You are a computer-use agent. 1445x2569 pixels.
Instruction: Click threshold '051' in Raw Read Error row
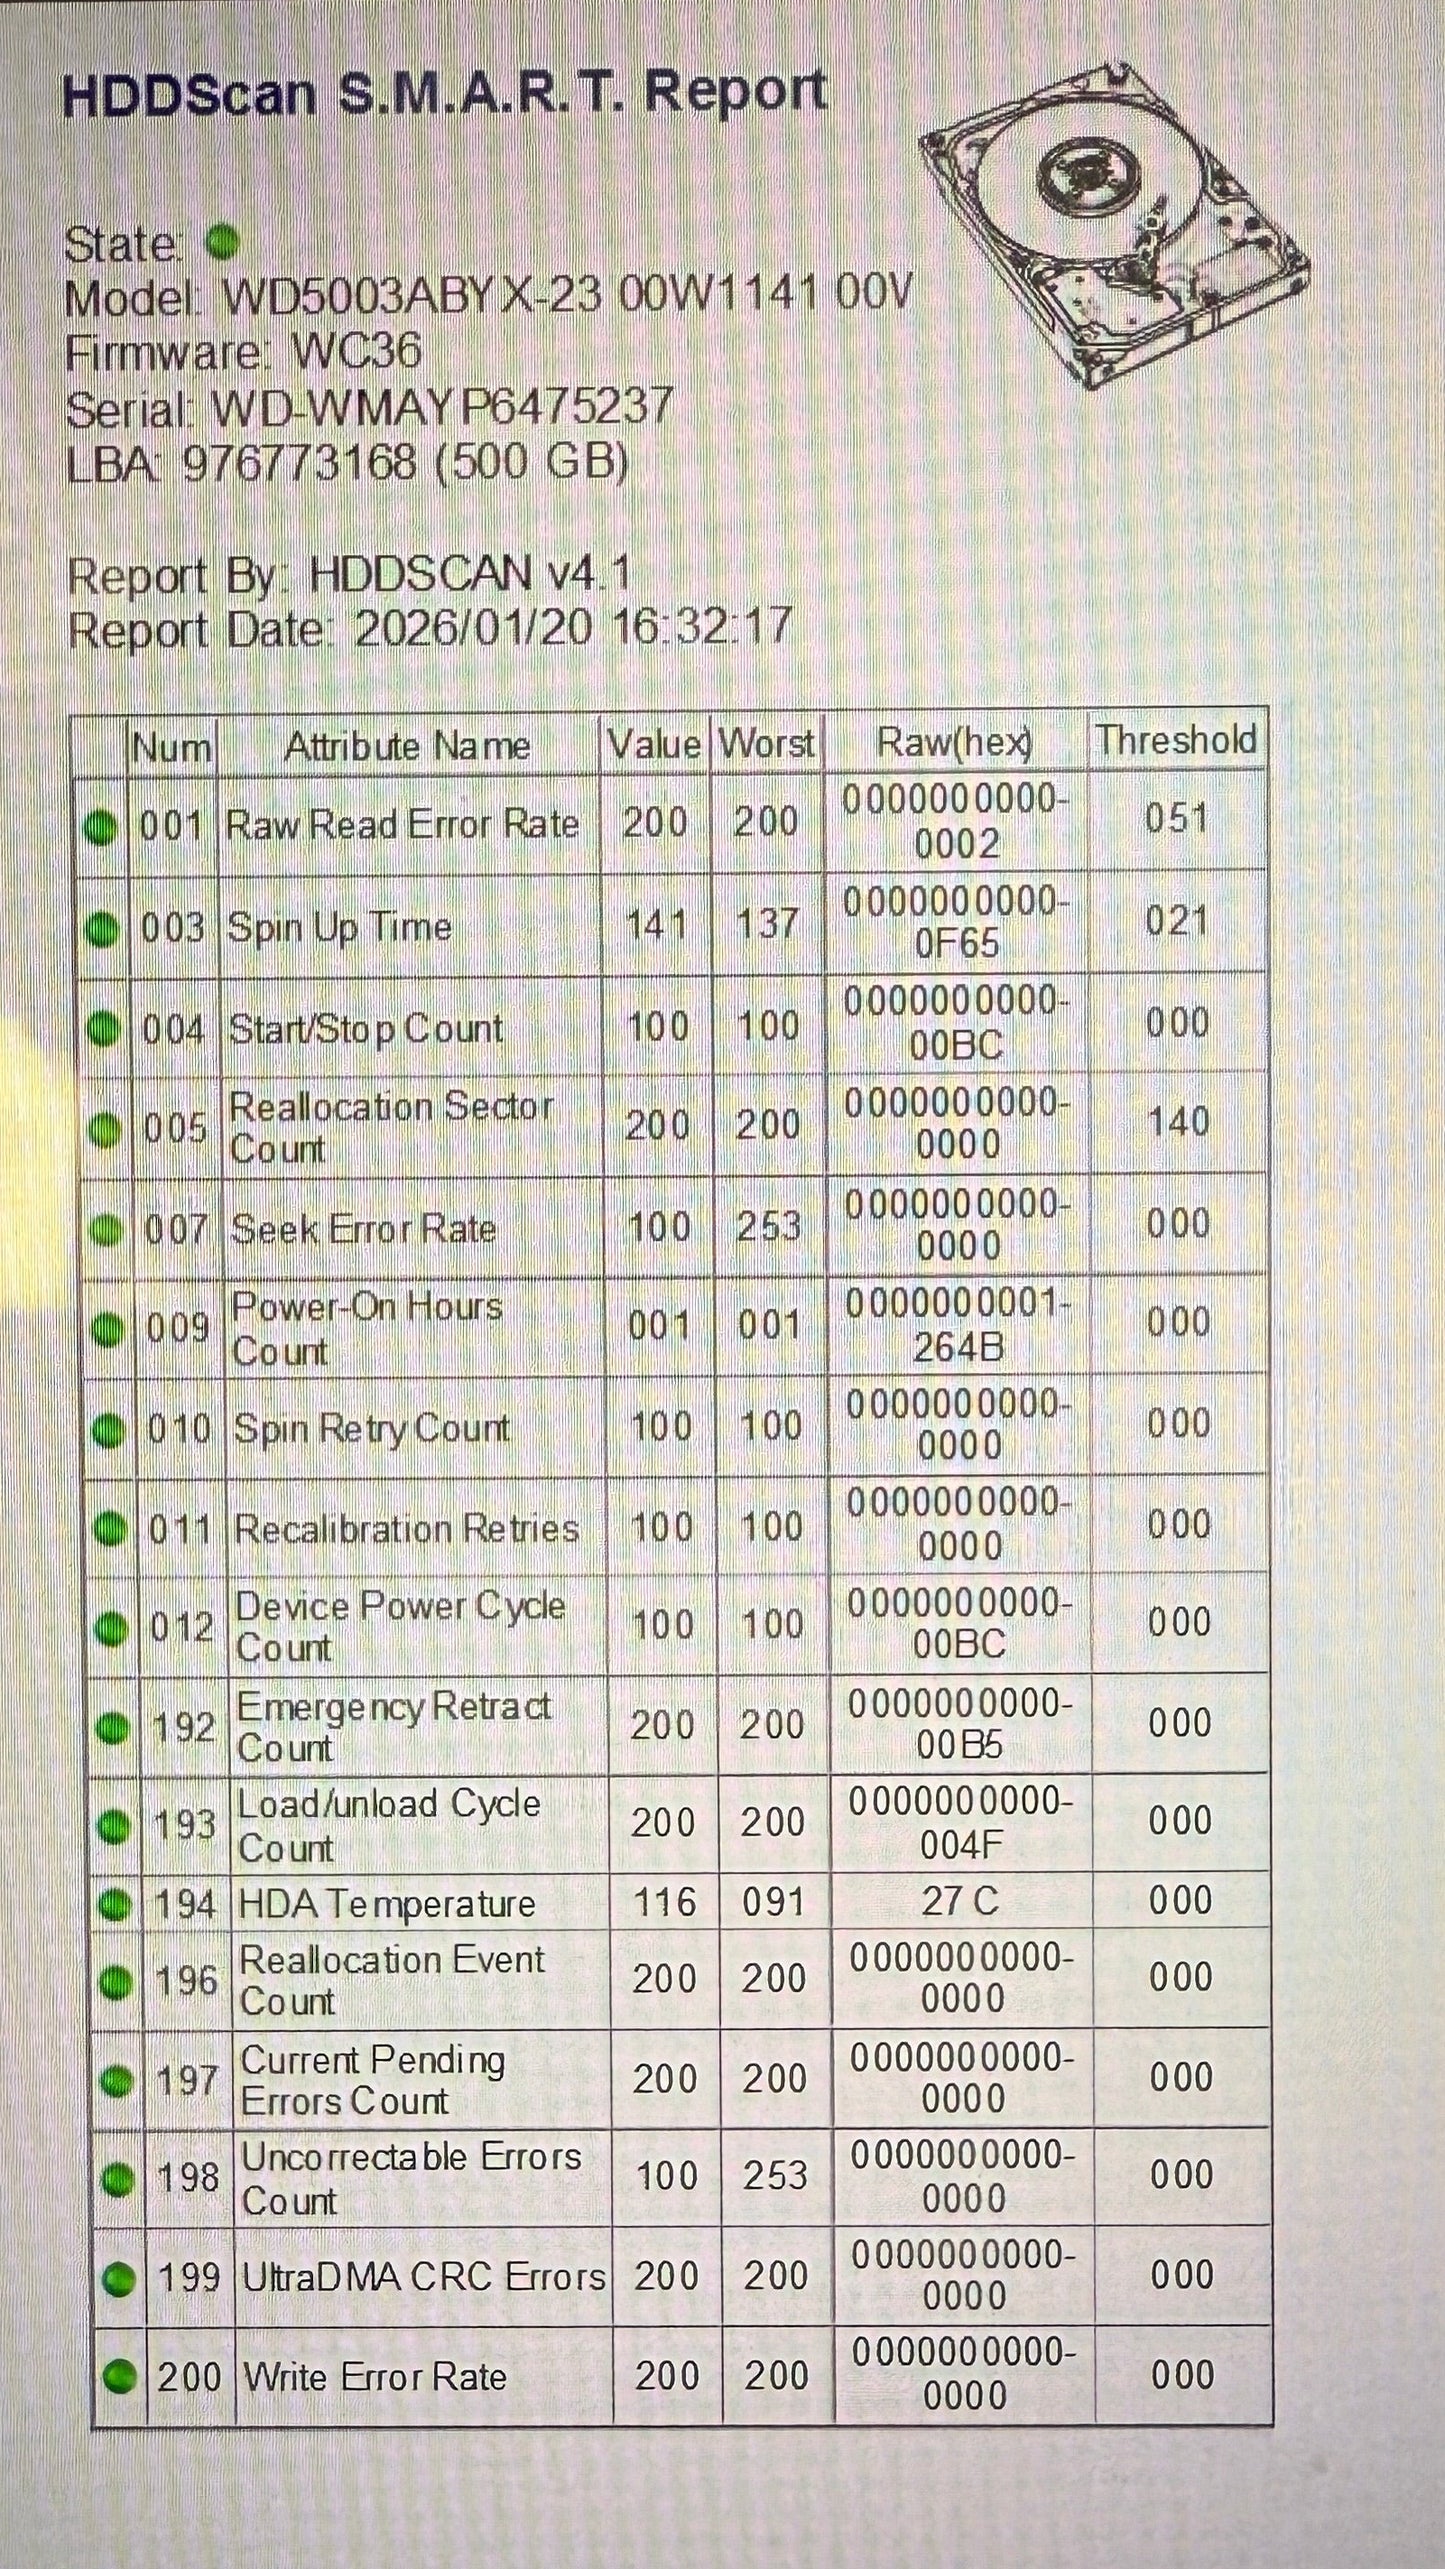pyautogui.click(x=1175, y=820)
